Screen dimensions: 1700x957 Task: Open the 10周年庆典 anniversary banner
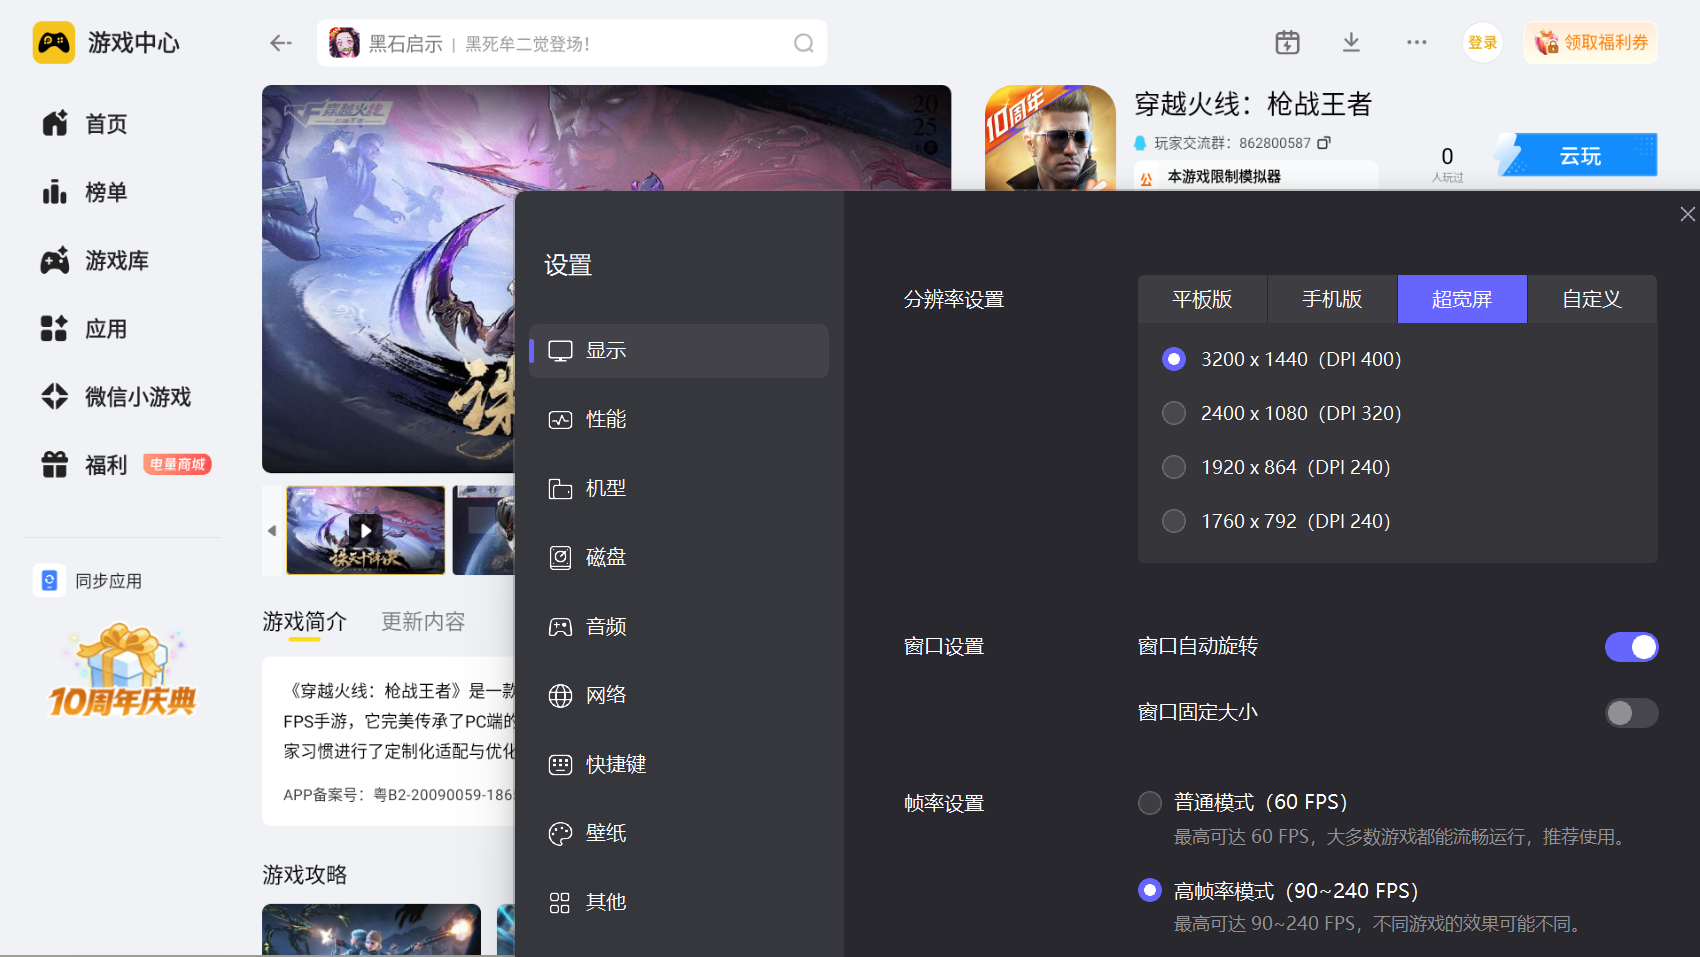122,670
